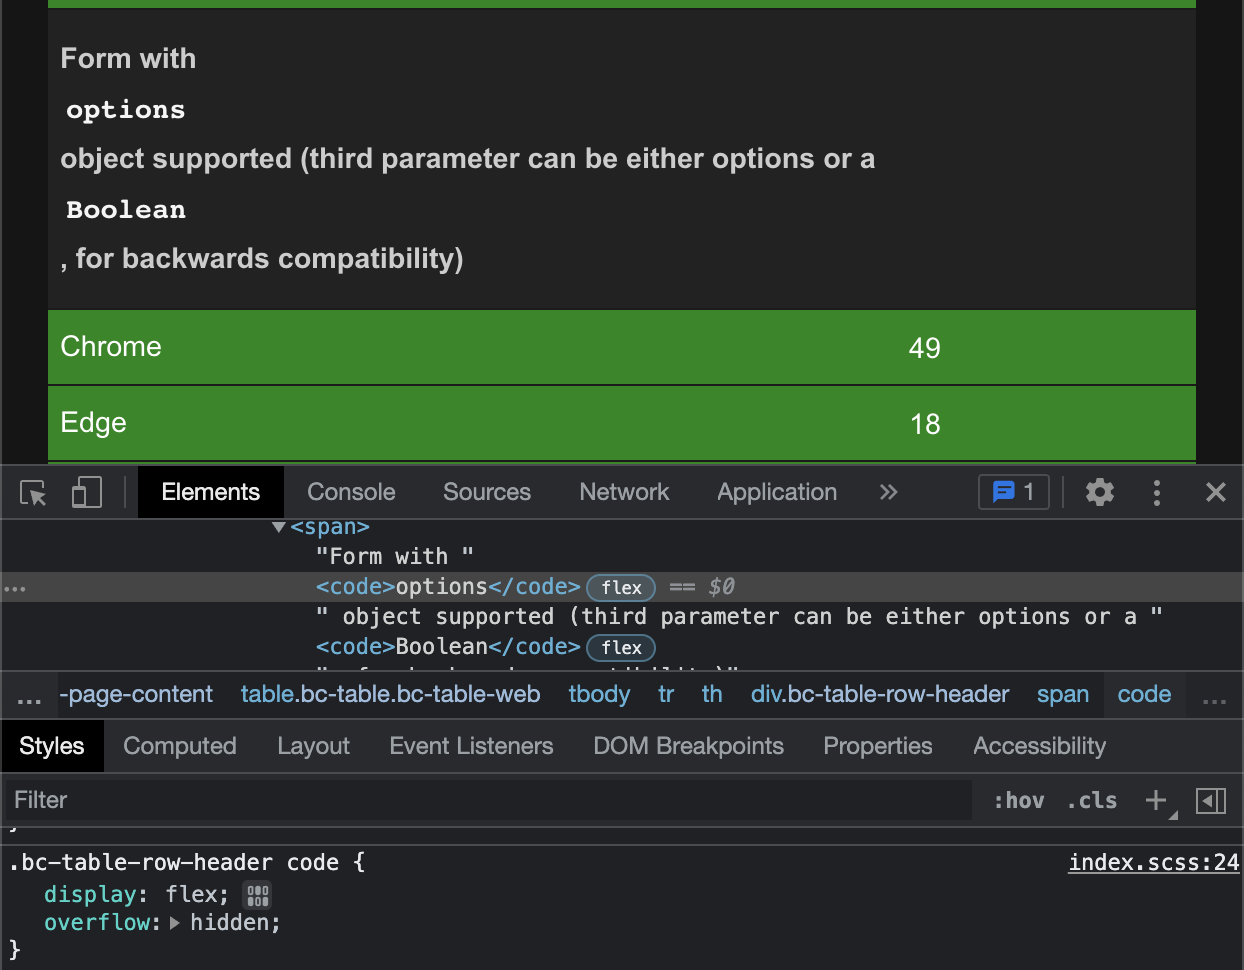The height and width of the screenshot is (970, 1244).
Task: Click the Chrome row in compatibility table
Action: coord(622,347)
